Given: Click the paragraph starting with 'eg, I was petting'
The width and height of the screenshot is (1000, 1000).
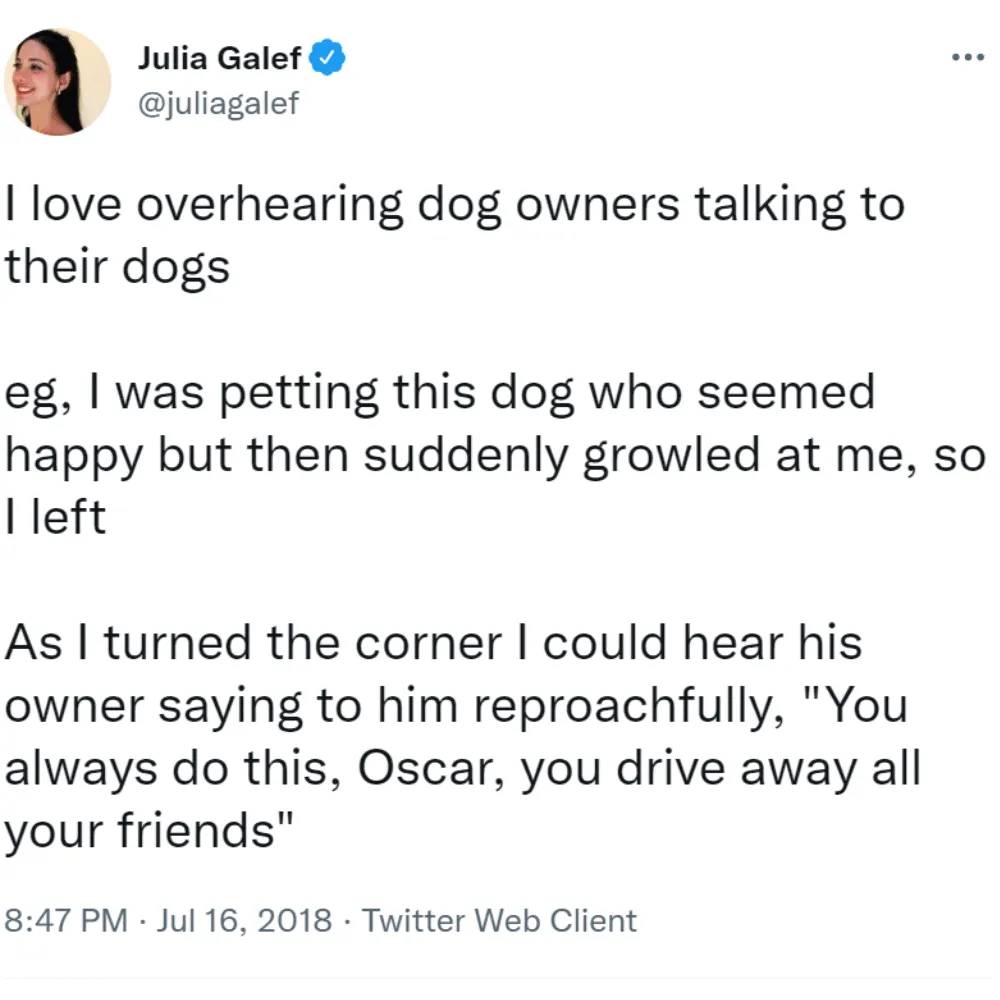Looking at the screenshot, I should [495, 455].
